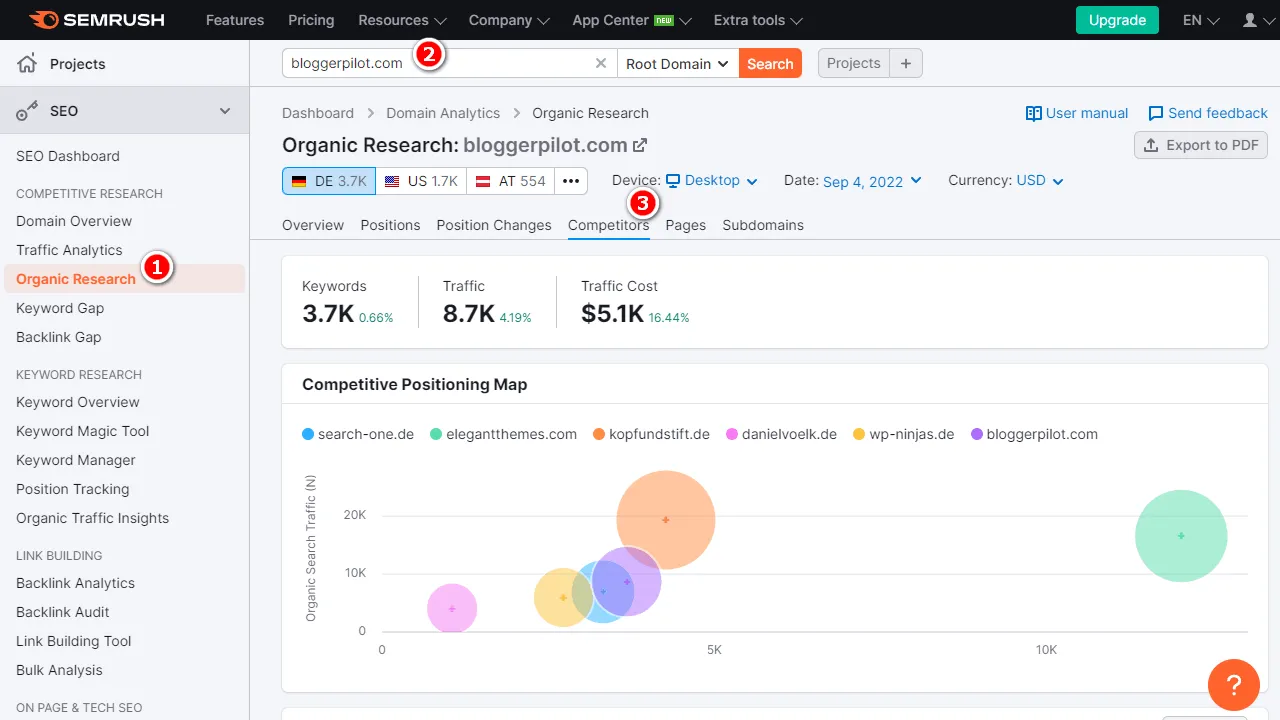
Task: Open the help question mark bubble
Action: [1233, 685]
